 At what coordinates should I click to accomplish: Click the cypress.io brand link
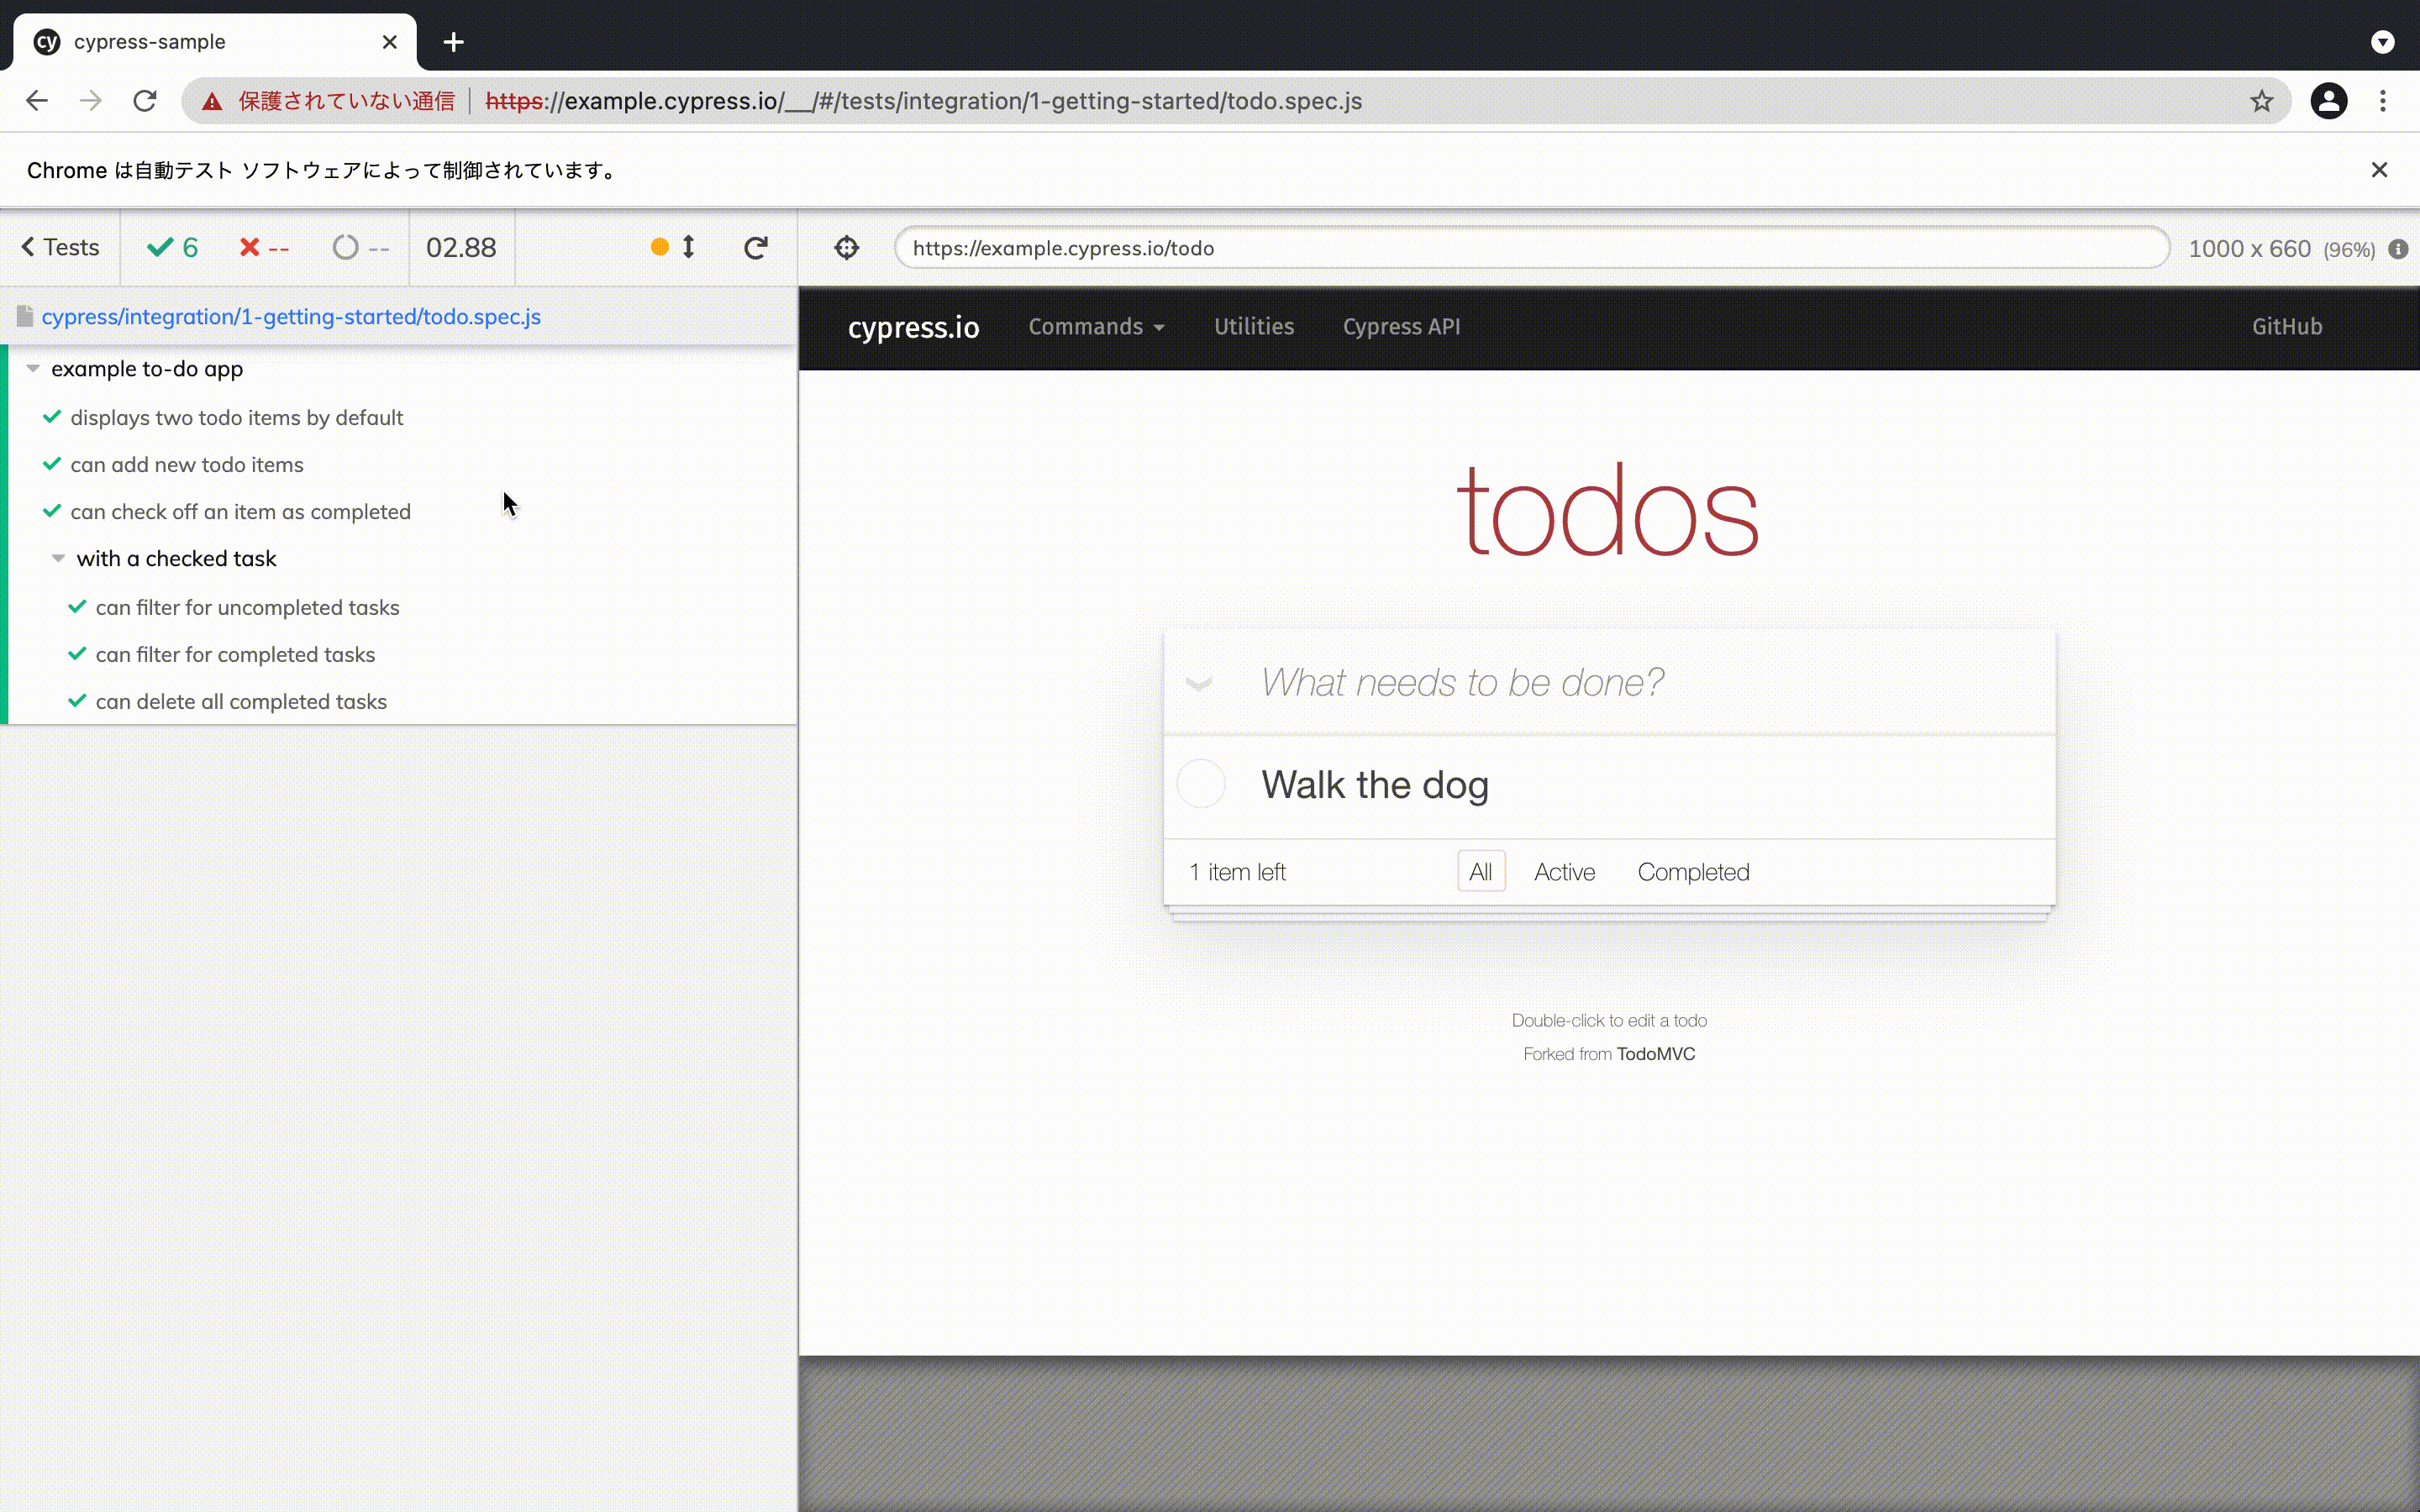[913, 327]
